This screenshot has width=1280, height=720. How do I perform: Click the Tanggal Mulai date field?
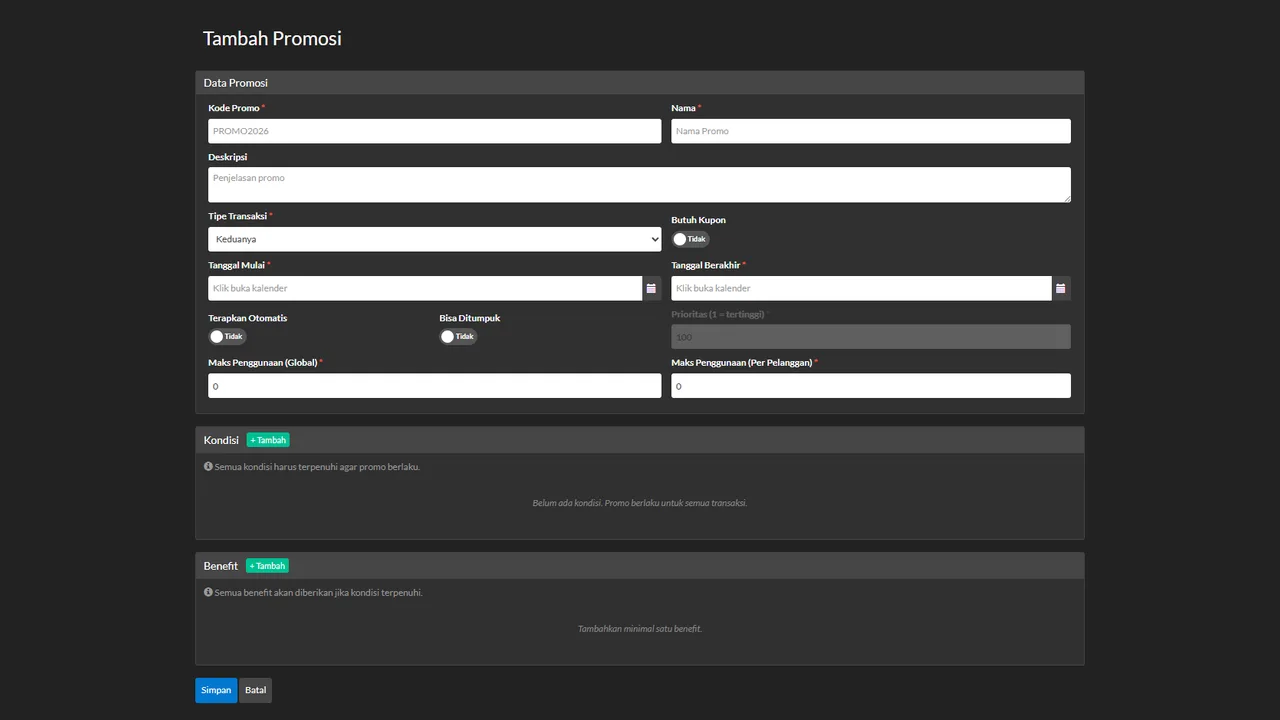point(425,288)
